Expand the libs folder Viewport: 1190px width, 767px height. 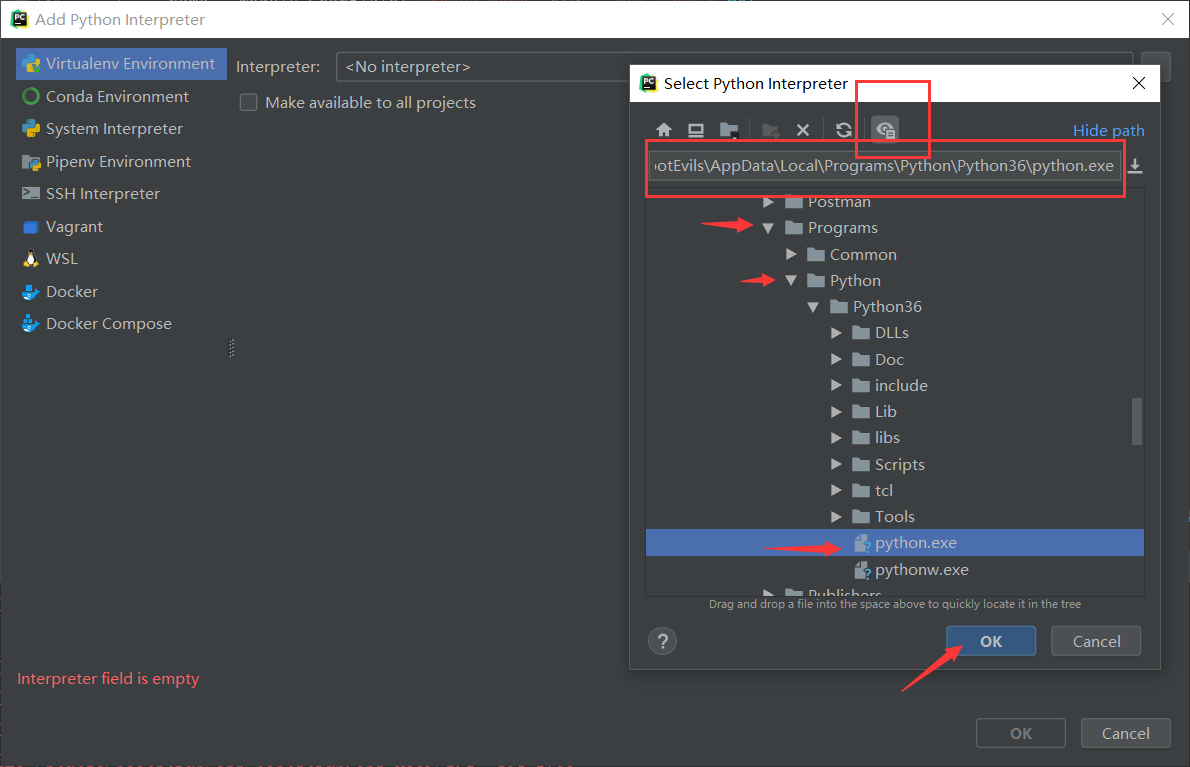836,438
